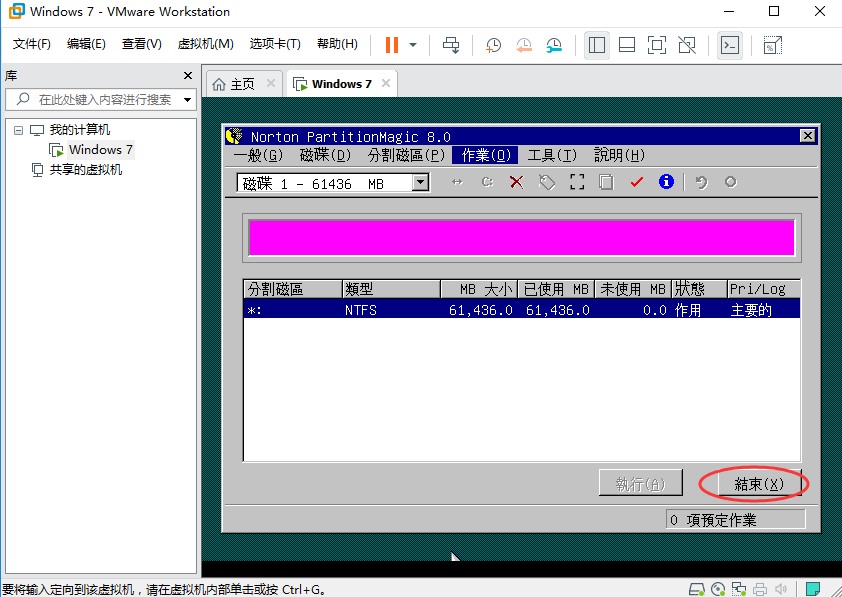
Task: Close the Windows 7 tab
Action: point(386,83)
